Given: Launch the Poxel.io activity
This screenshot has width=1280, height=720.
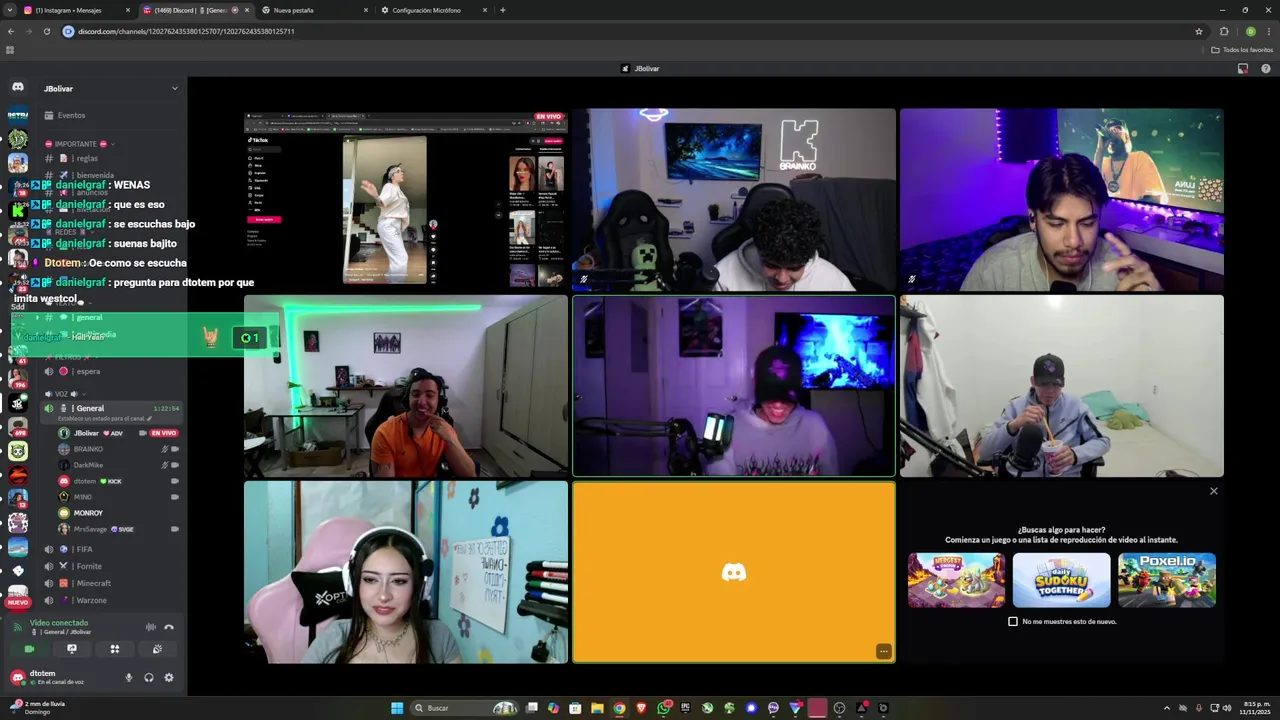Looking at the screenshot, I should (1167, 580).
